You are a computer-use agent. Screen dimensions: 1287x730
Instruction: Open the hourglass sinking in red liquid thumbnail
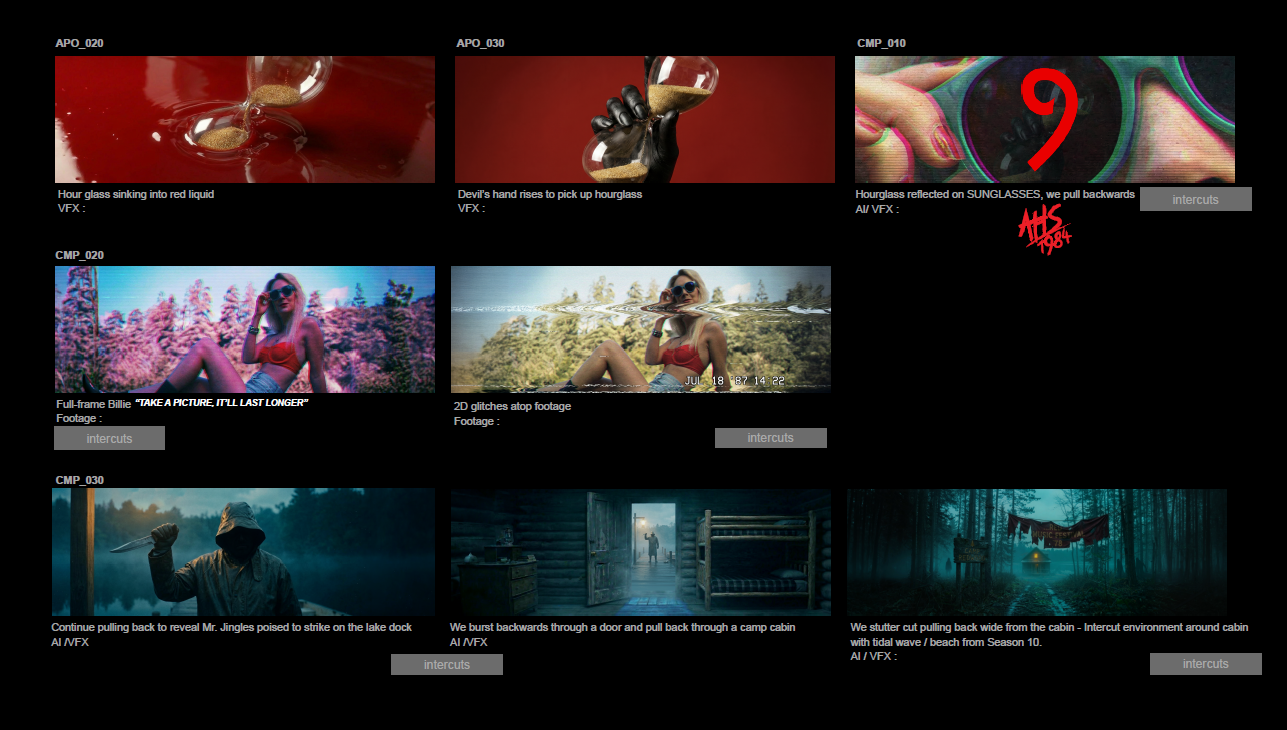(x=245, y=119)
